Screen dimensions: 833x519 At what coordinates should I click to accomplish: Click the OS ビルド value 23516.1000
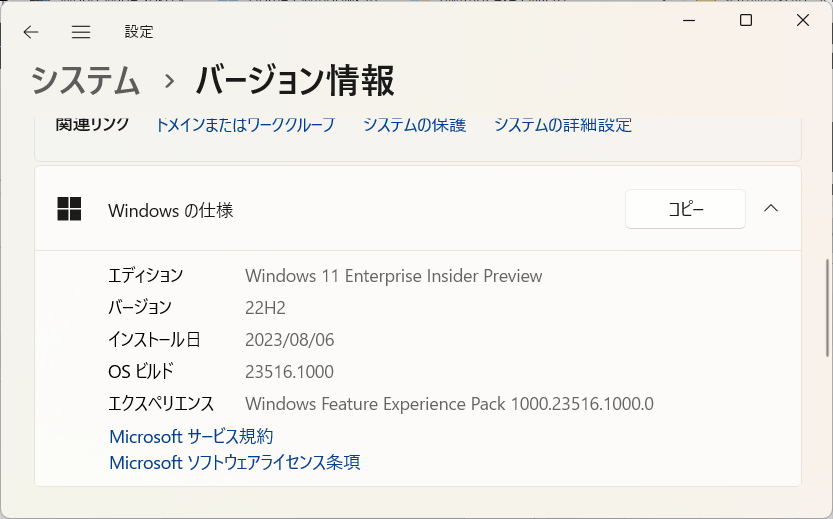tap(289, 372)
